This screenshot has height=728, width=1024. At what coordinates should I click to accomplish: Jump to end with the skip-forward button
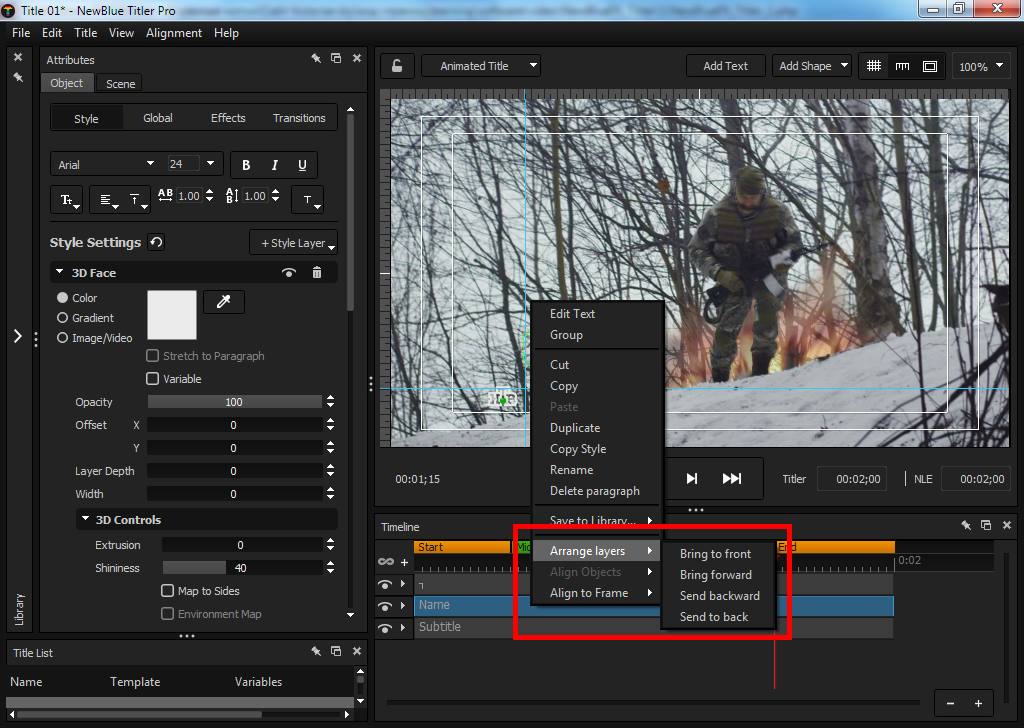[732, 479]
